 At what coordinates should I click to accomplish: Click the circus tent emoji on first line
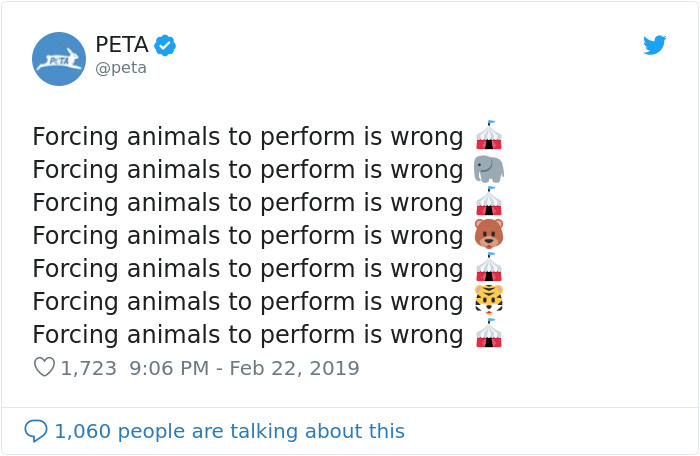point(488,137)
